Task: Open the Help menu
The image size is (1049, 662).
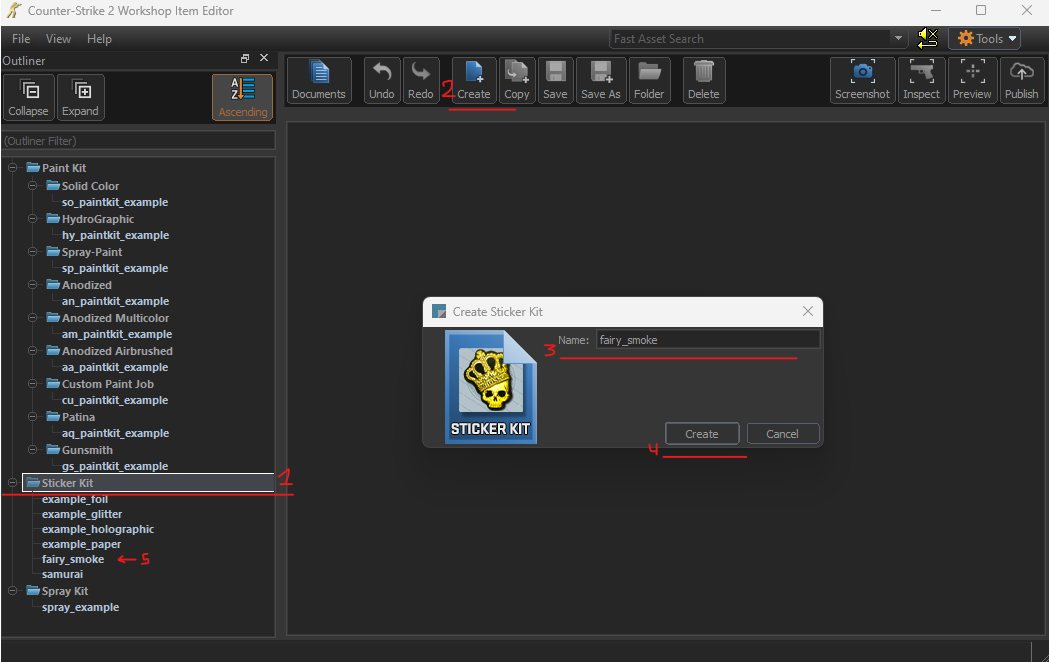Action: click(x=99, y=39)
